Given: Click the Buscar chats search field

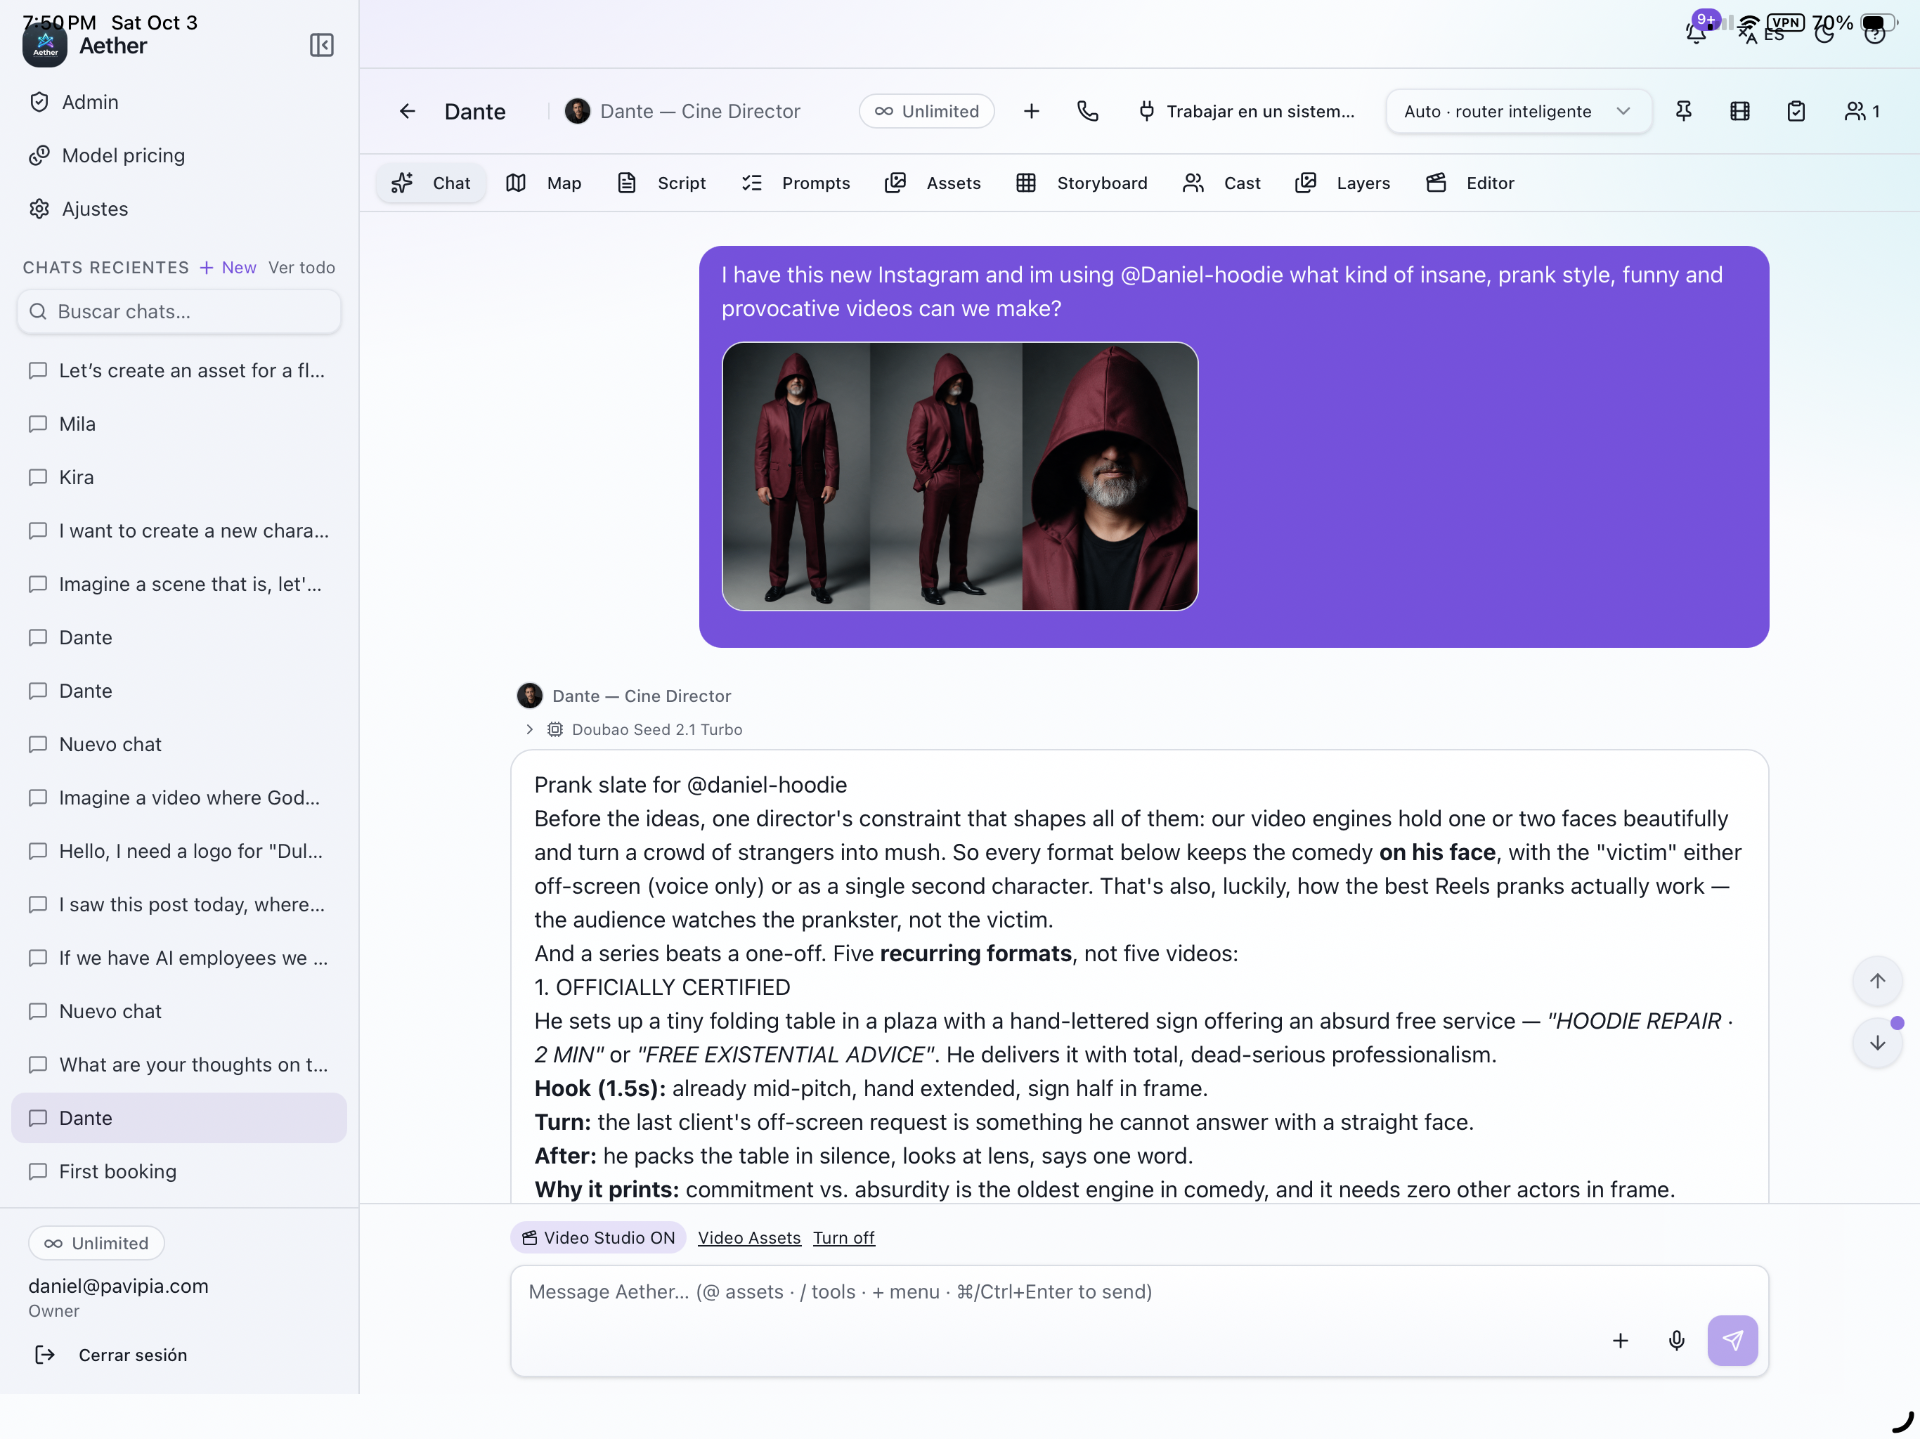Looking at the screenshot, I should [x=179, y=311].
